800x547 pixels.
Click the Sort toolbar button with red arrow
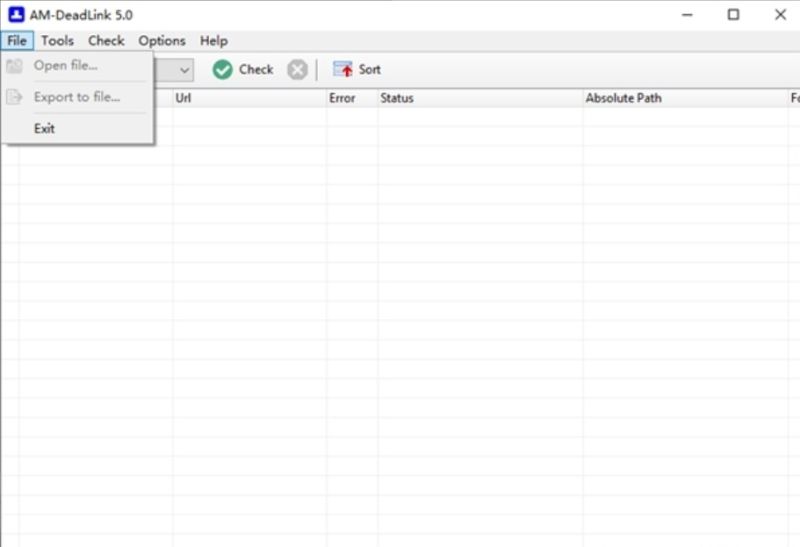357,69
